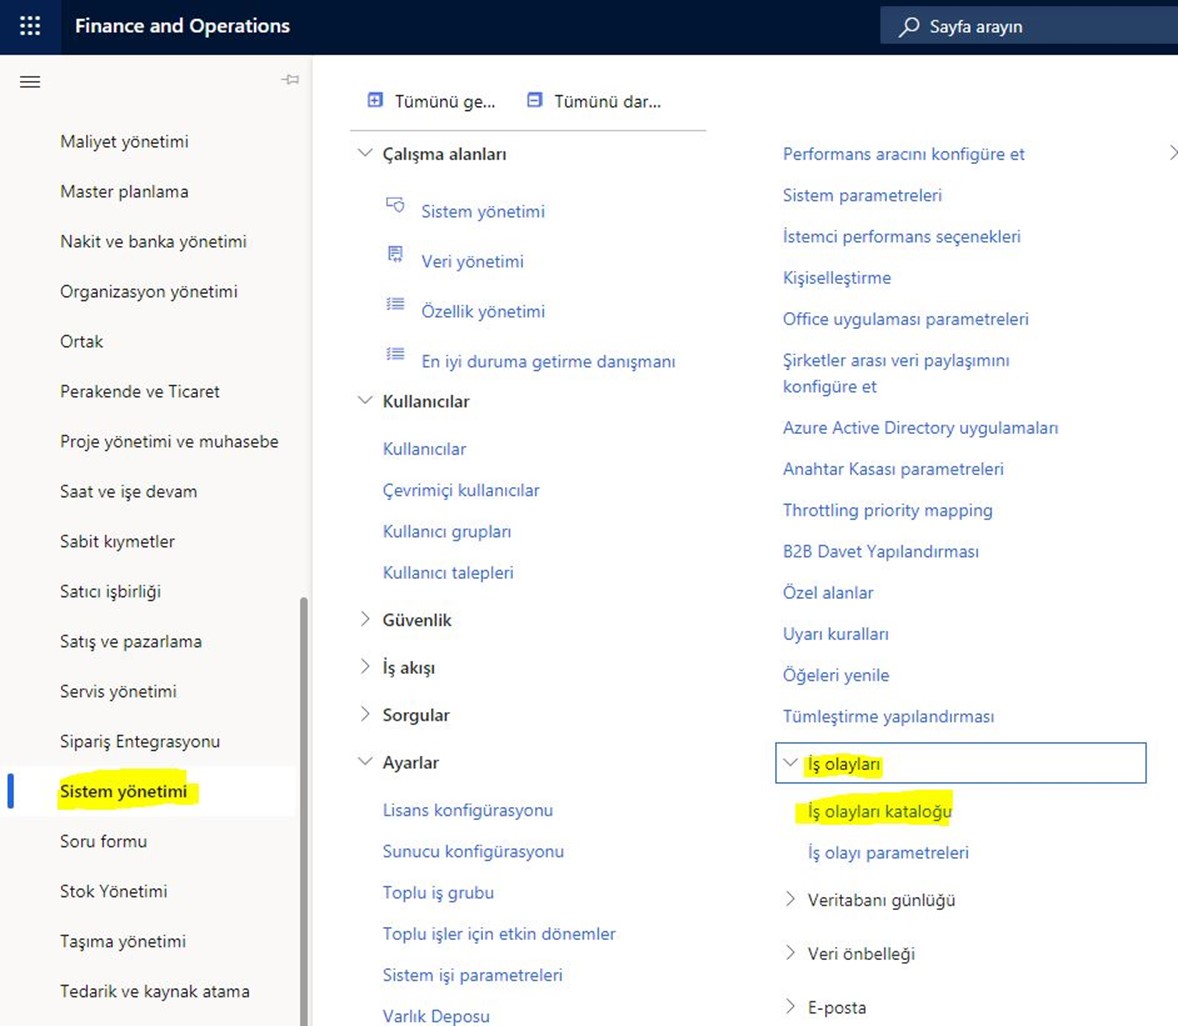Open the app launcher waffle icon
This screenshot has width=1178, height=1026.
pos(30,26)
